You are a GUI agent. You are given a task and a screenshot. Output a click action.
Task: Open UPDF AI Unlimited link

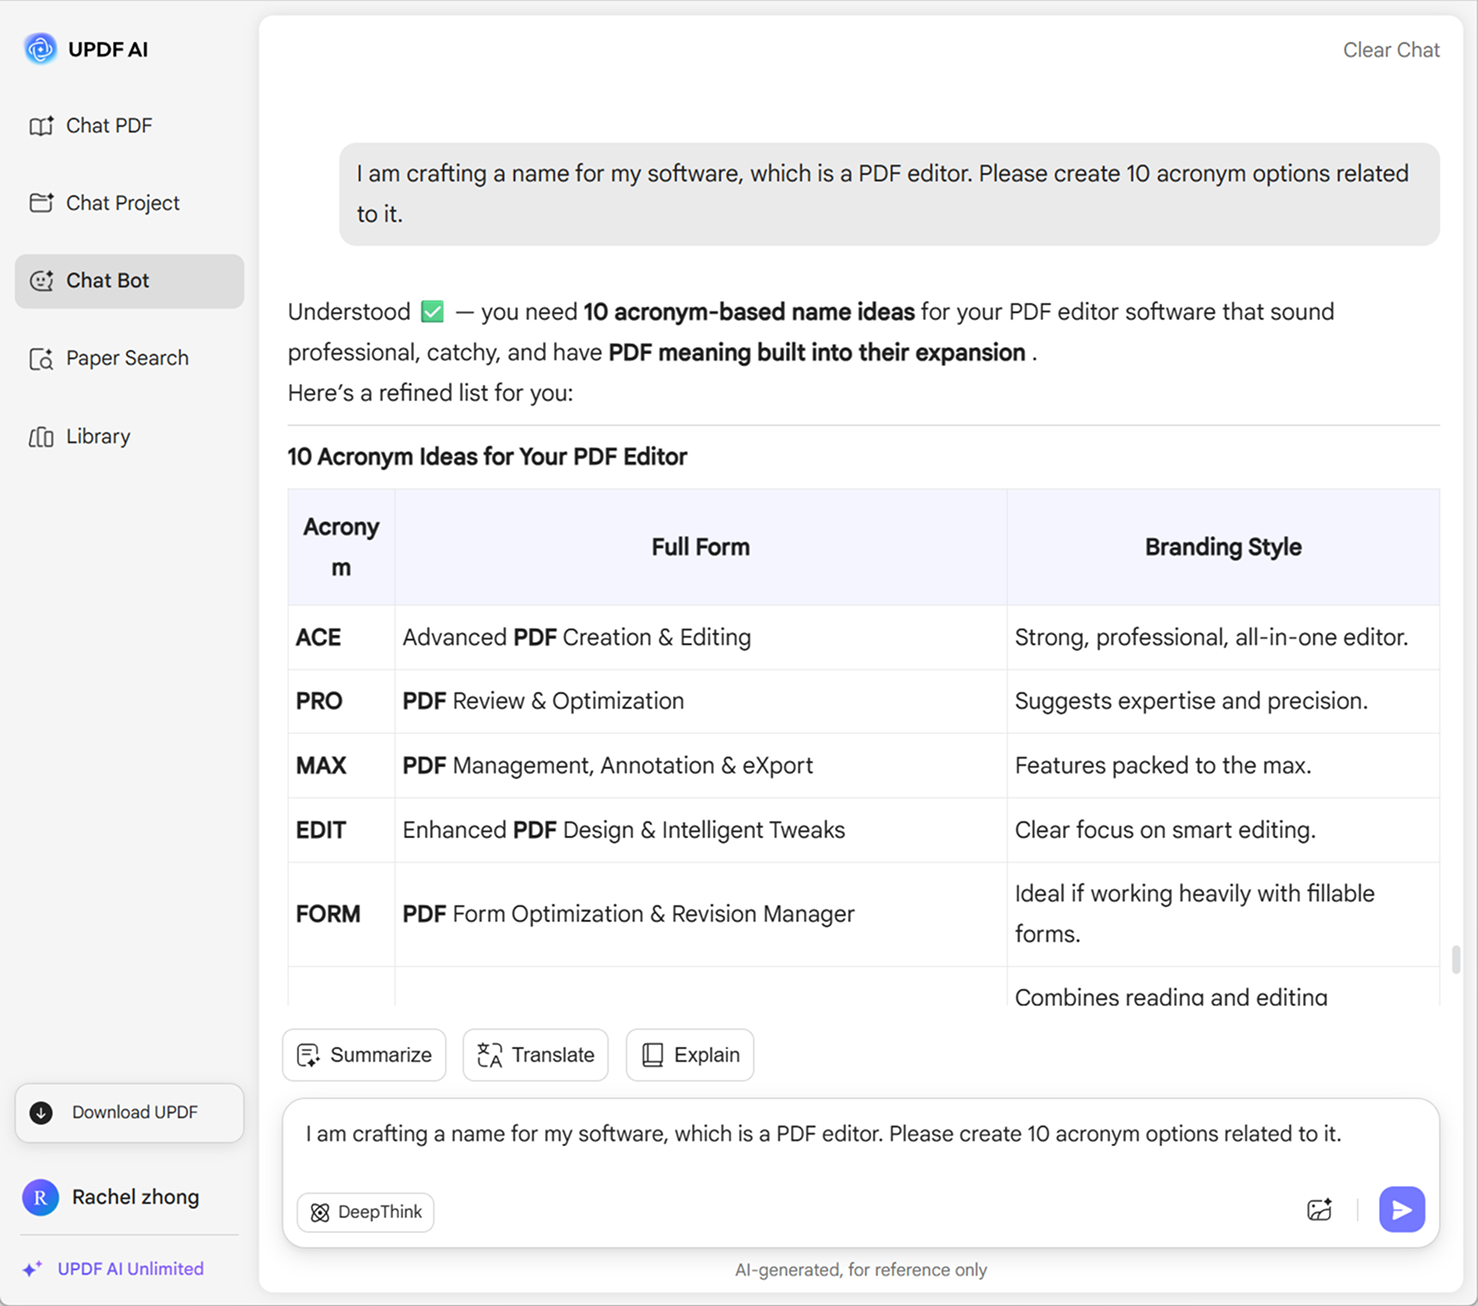130,1269
